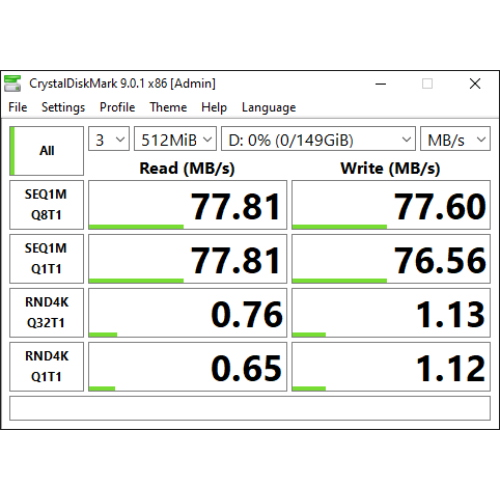Open the Theme menu
Viewport: 500px width, 500px height.
[x=168, y=107]
